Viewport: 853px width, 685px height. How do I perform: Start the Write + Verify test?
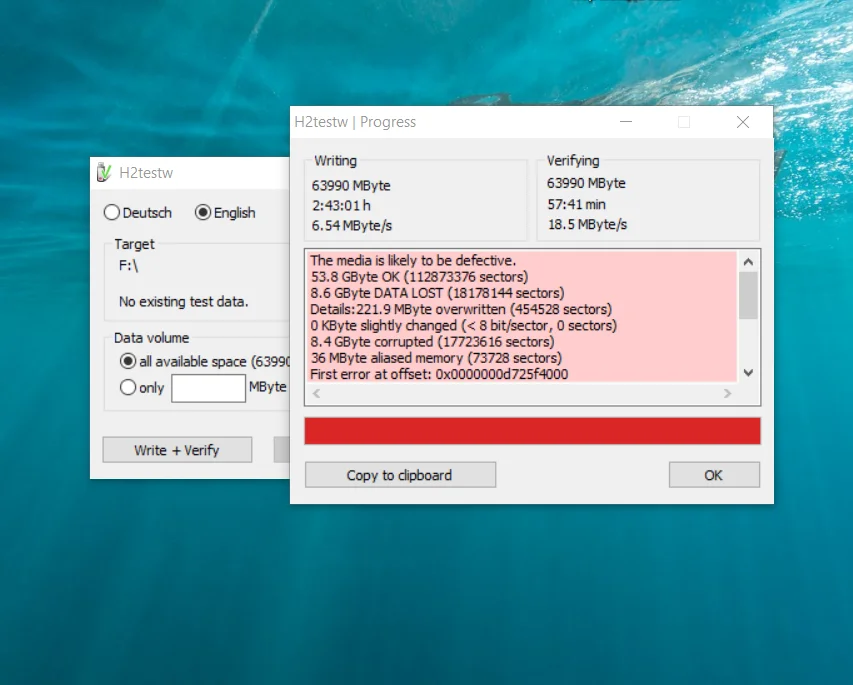pyautogui.click(x=177, y=450)
